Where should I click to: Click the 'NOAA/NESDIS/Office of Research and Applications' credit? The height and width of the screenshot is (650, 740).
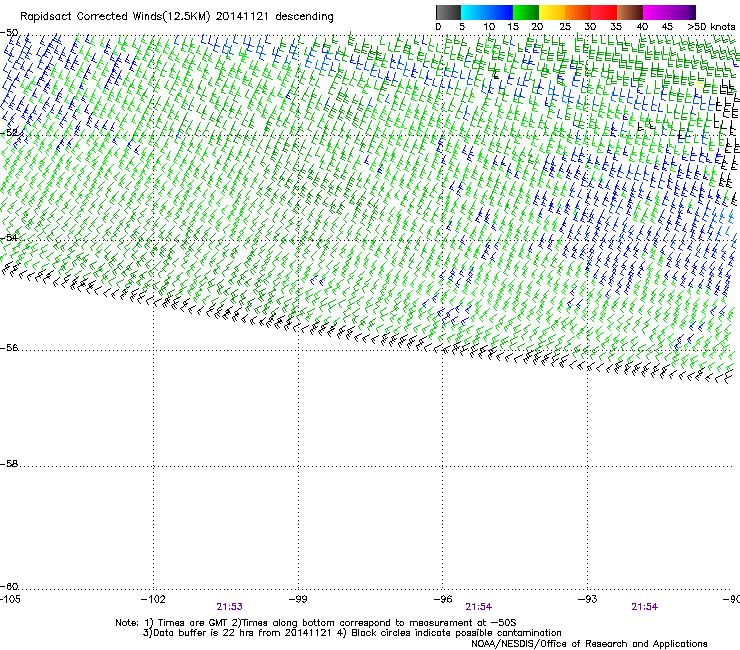(589, 644)
